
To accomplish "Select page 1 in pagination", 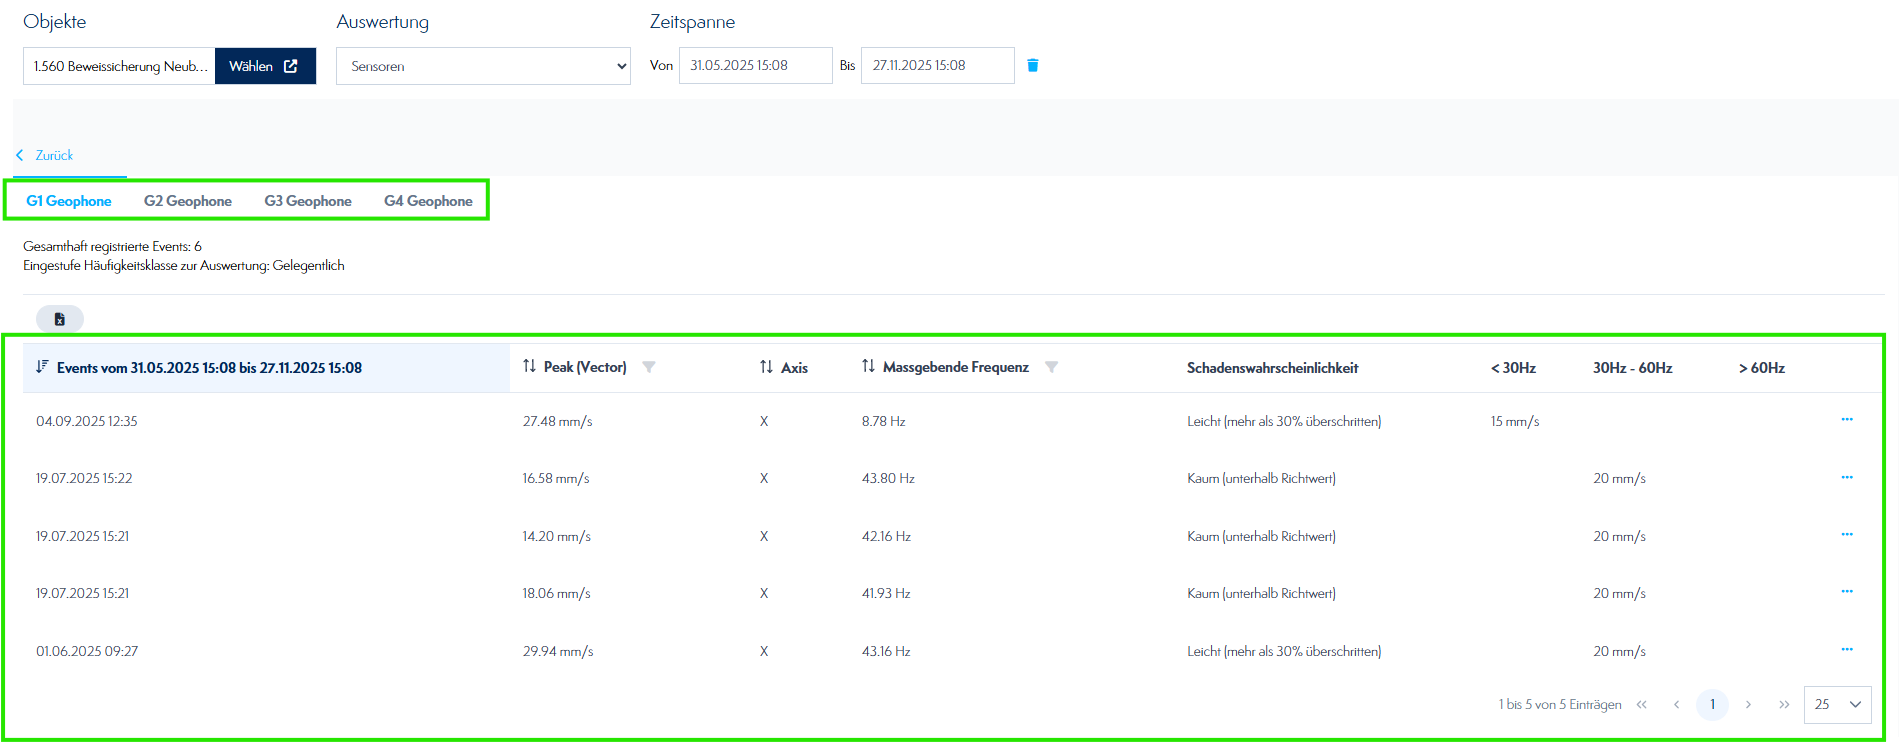I will pos(1712,704).
